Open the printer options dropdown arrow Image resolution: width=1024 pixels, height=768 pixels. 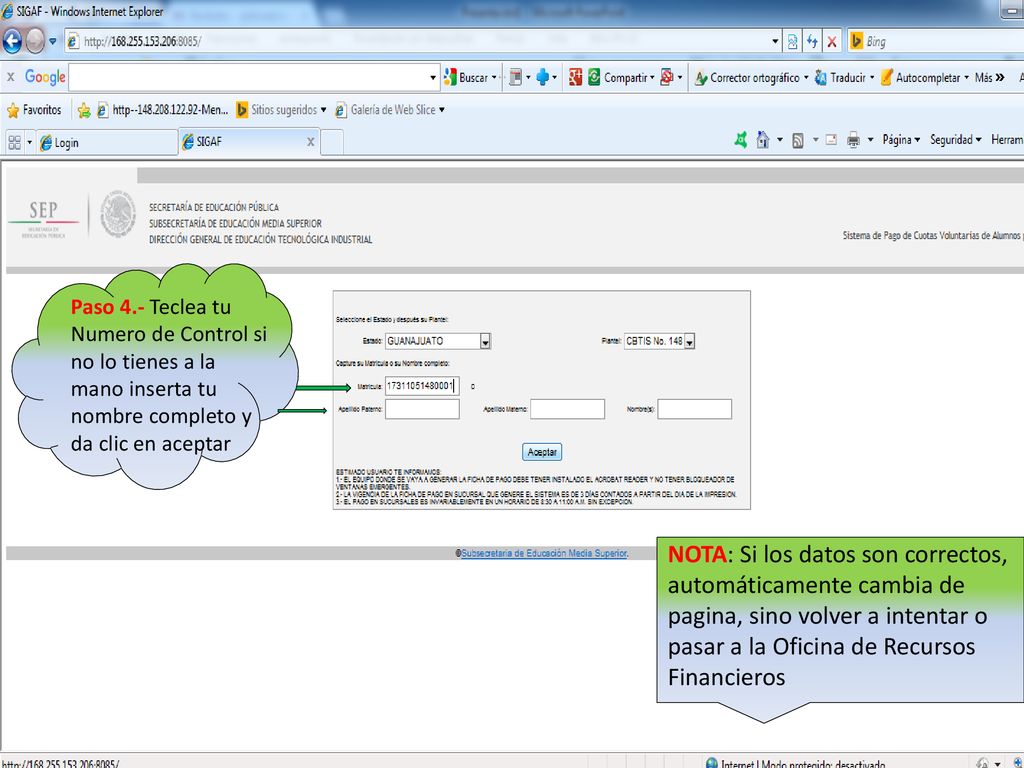(870, 140)
